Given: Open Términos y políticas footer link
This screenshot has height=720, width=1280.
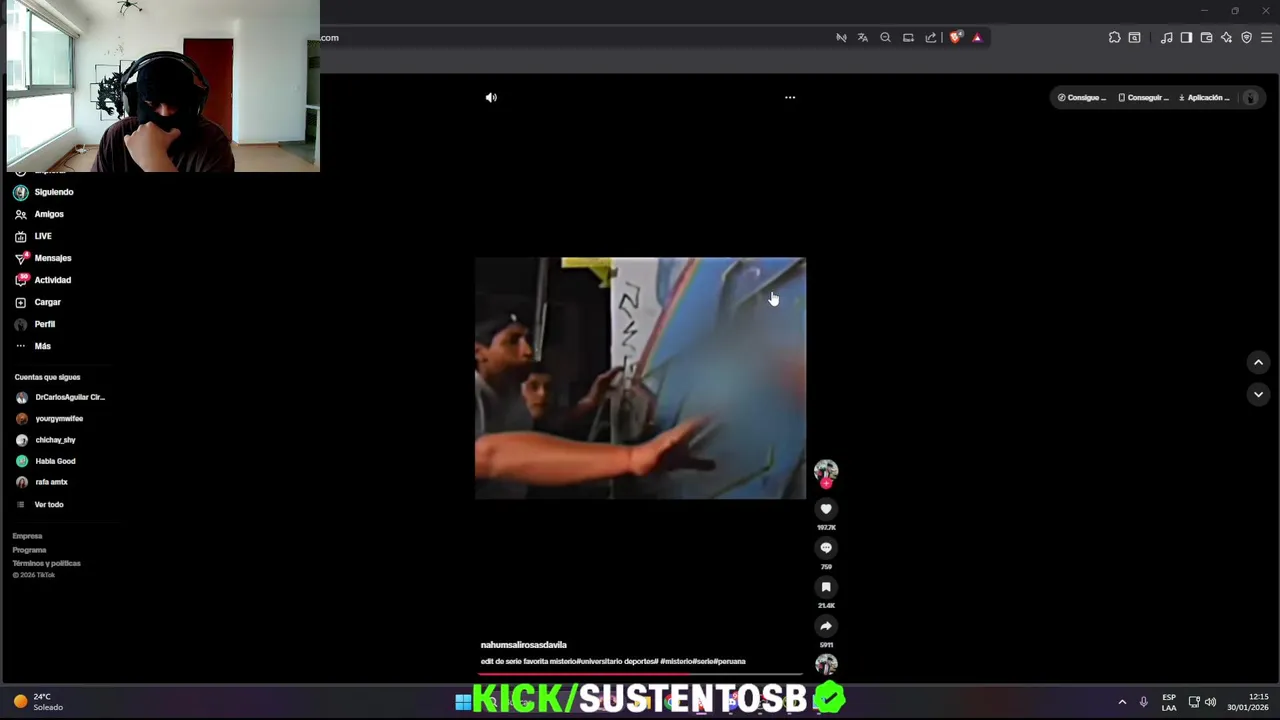Looking at the screenshot, I should click(46, 563).
